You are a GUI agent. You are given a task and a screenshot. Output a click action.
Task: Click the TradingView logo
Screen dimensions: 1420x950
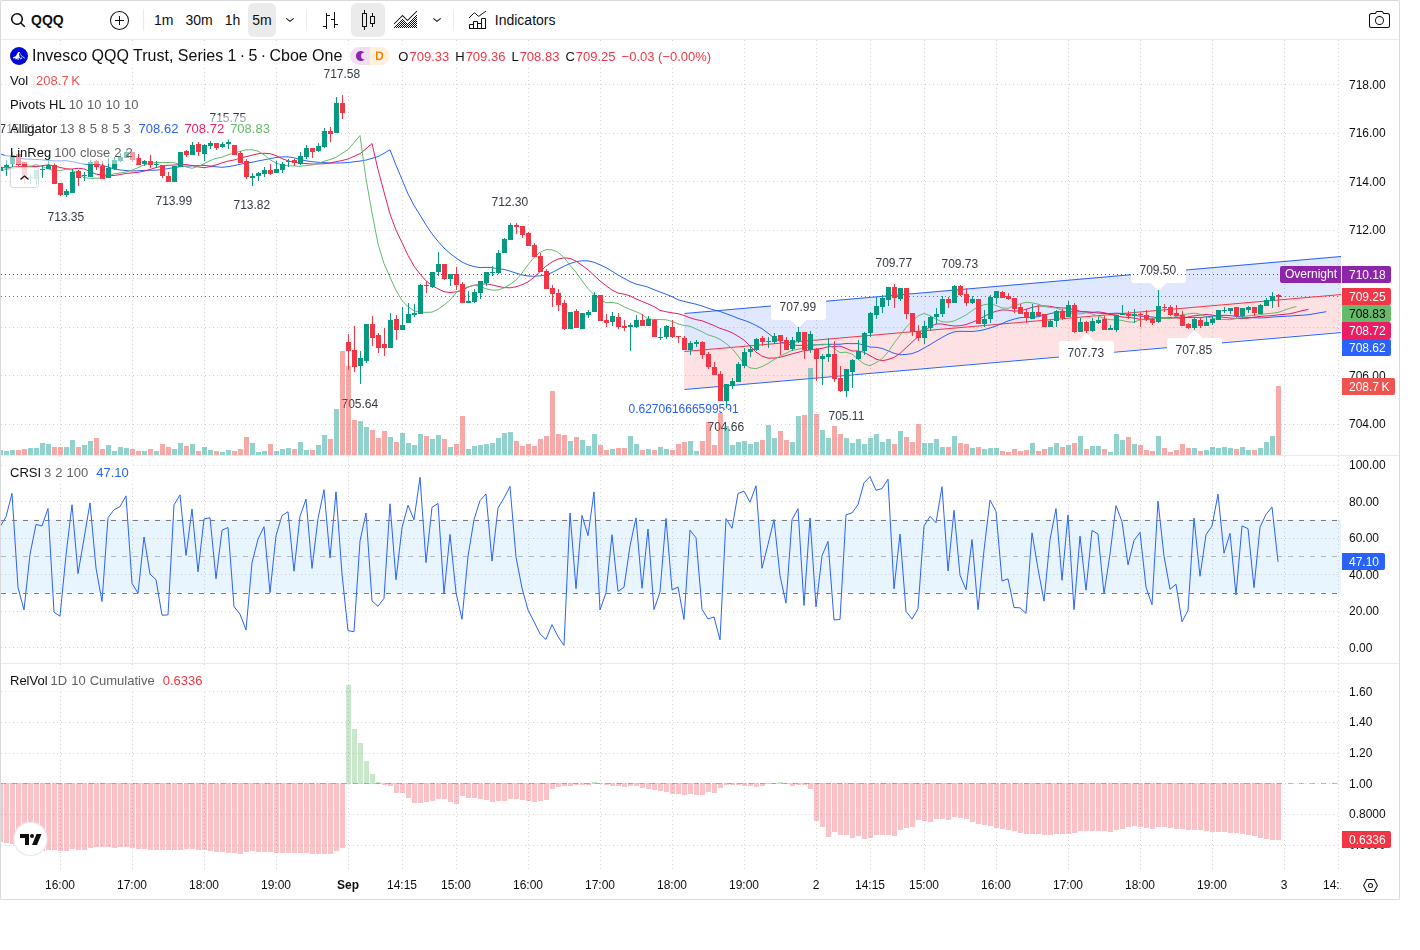30,839
